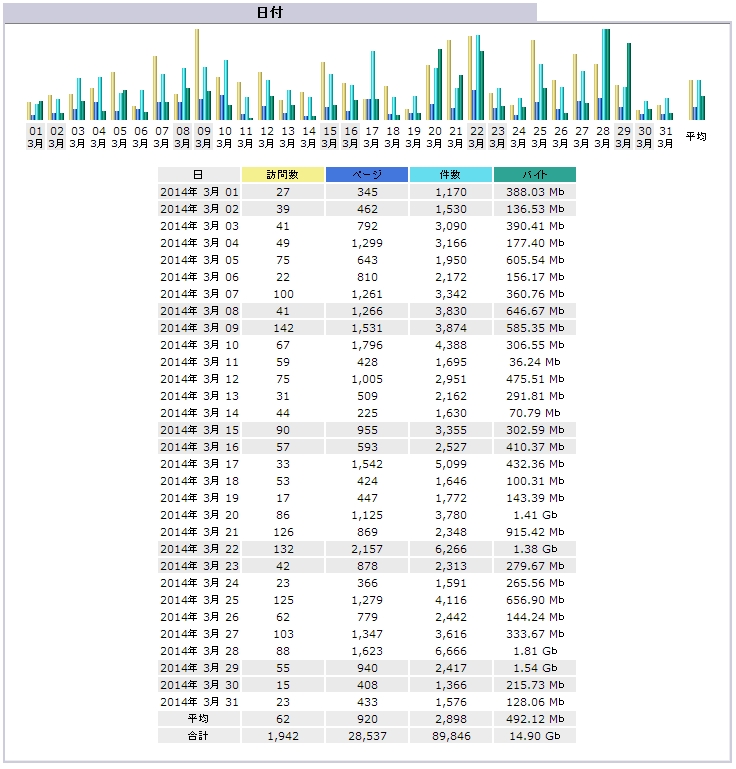Click total visits value 1,942
This screenshot has width=736, height=769.
pyautogui.click(x=283, y=736)
